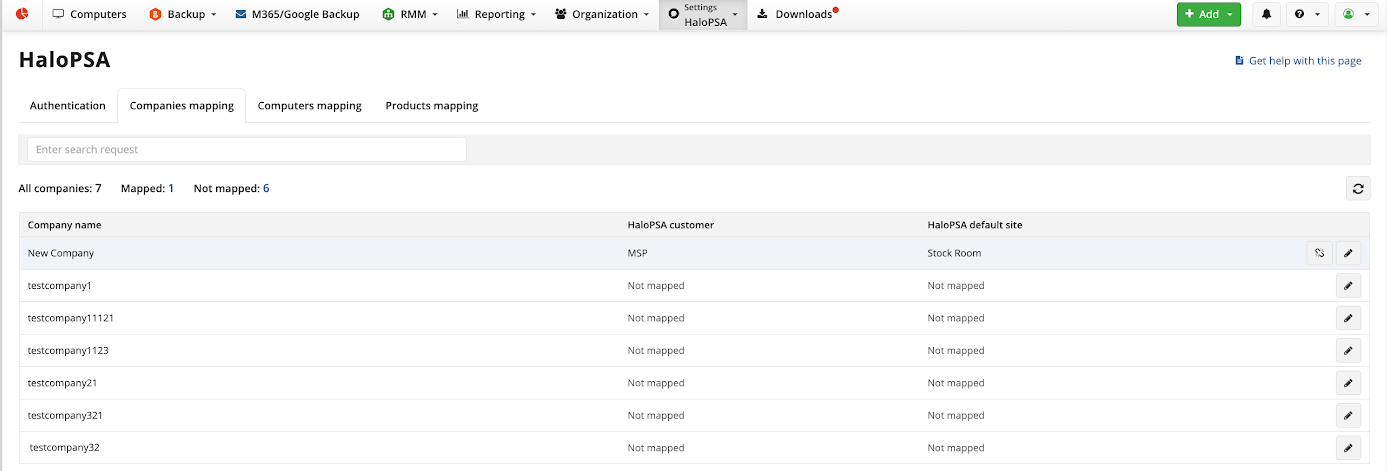Edit the New Company mapping
The image size is (1387, 471).
pos(1348,253)
